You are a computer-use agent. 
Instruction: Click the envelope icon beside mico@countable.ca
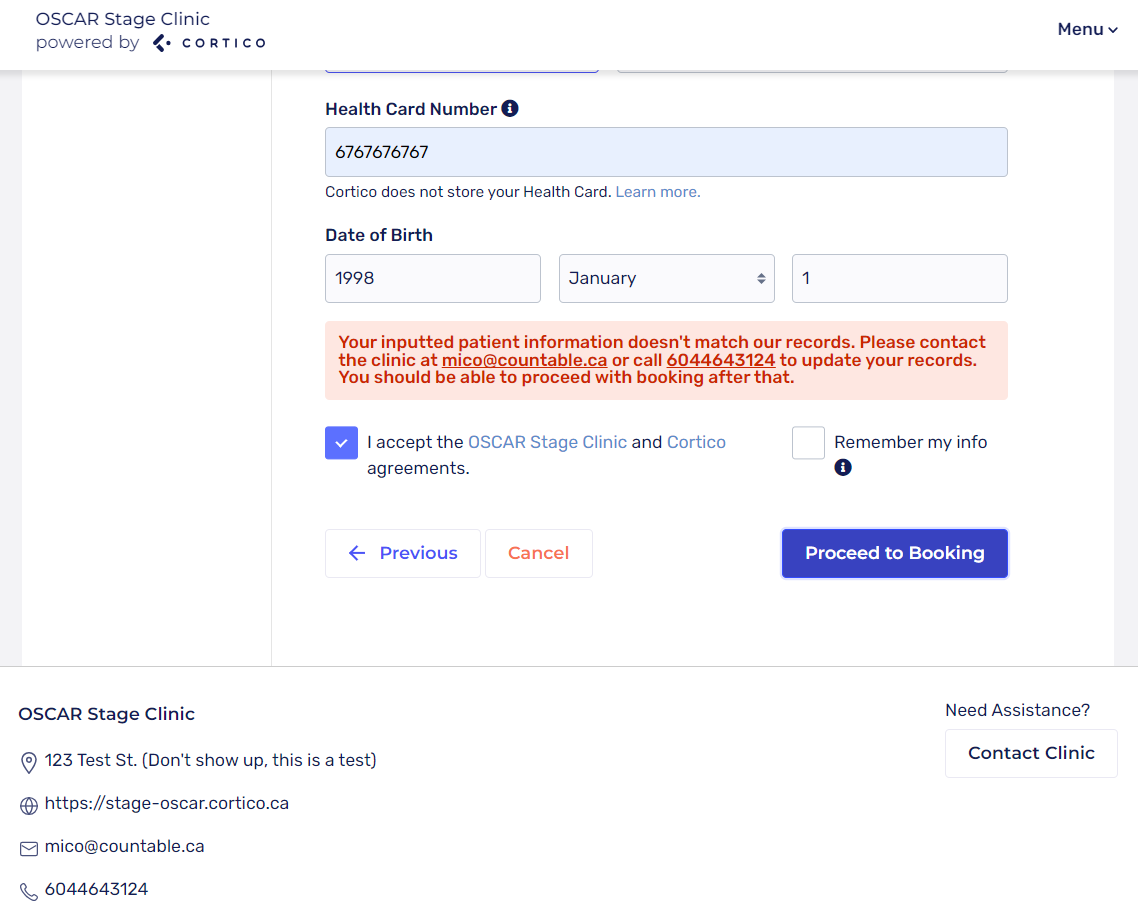click(x=28, y=849)
